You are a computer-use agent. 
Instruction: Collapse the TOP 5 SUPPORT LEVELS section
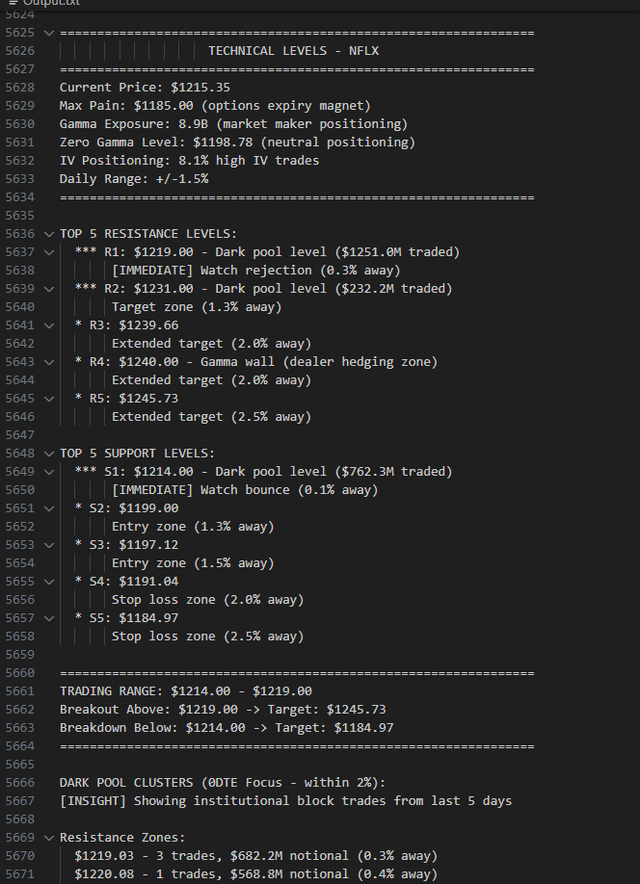coord(49,453)
